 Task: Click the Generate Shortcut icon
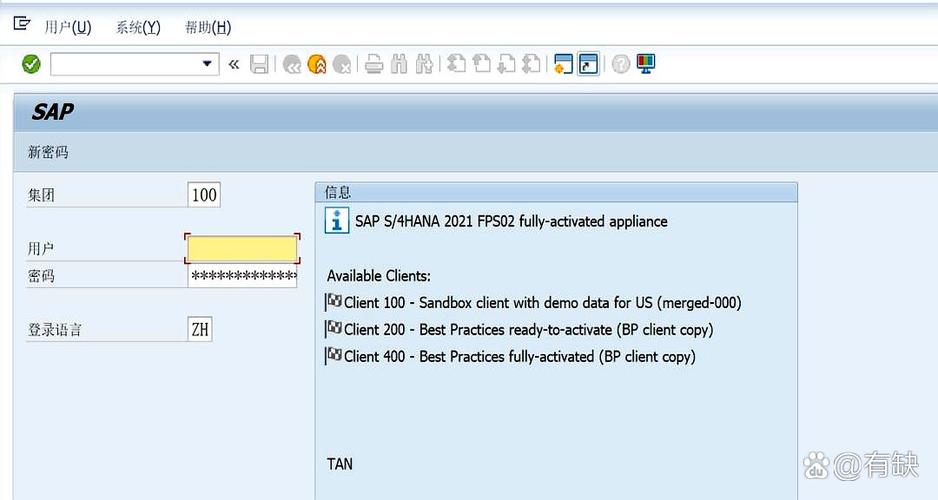[588, 63]
